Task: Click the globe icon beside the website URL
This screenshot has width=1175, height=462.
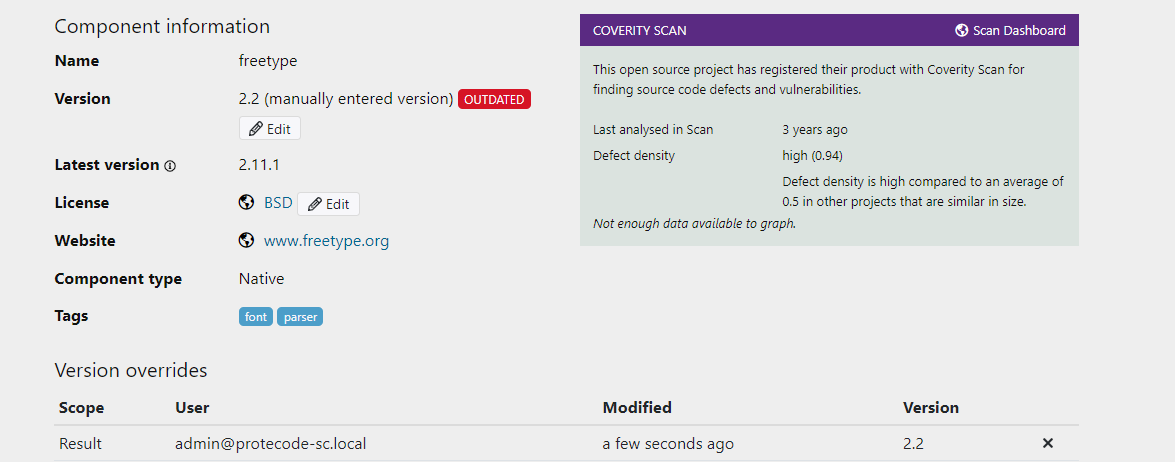Action: (246, 241)
